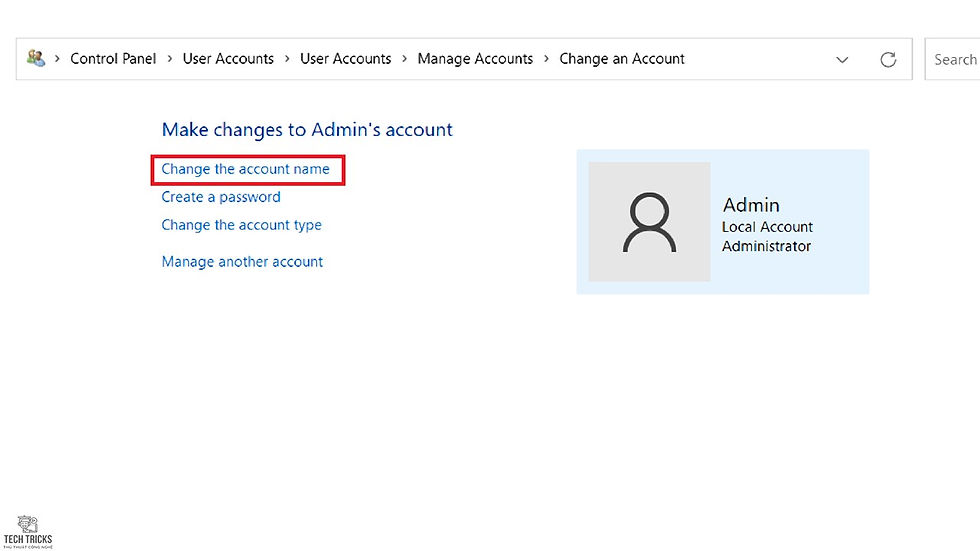Viewport: 980px width, 551px height.
Task: Open second User Accounts breadcrumb before Manage Accounts
Action: click(x=346, y=59)
